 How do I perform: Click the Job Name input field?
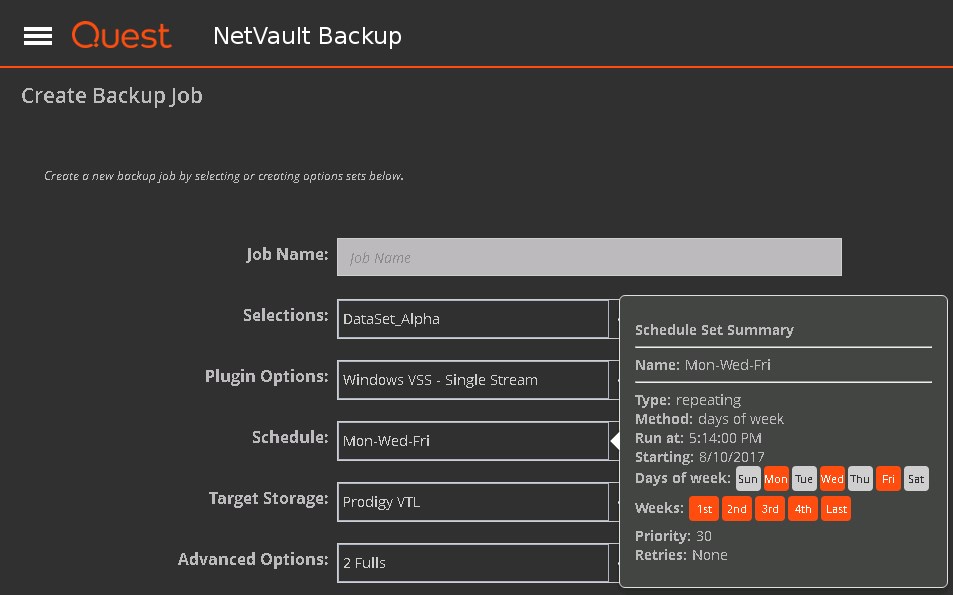tap(589, 257)
